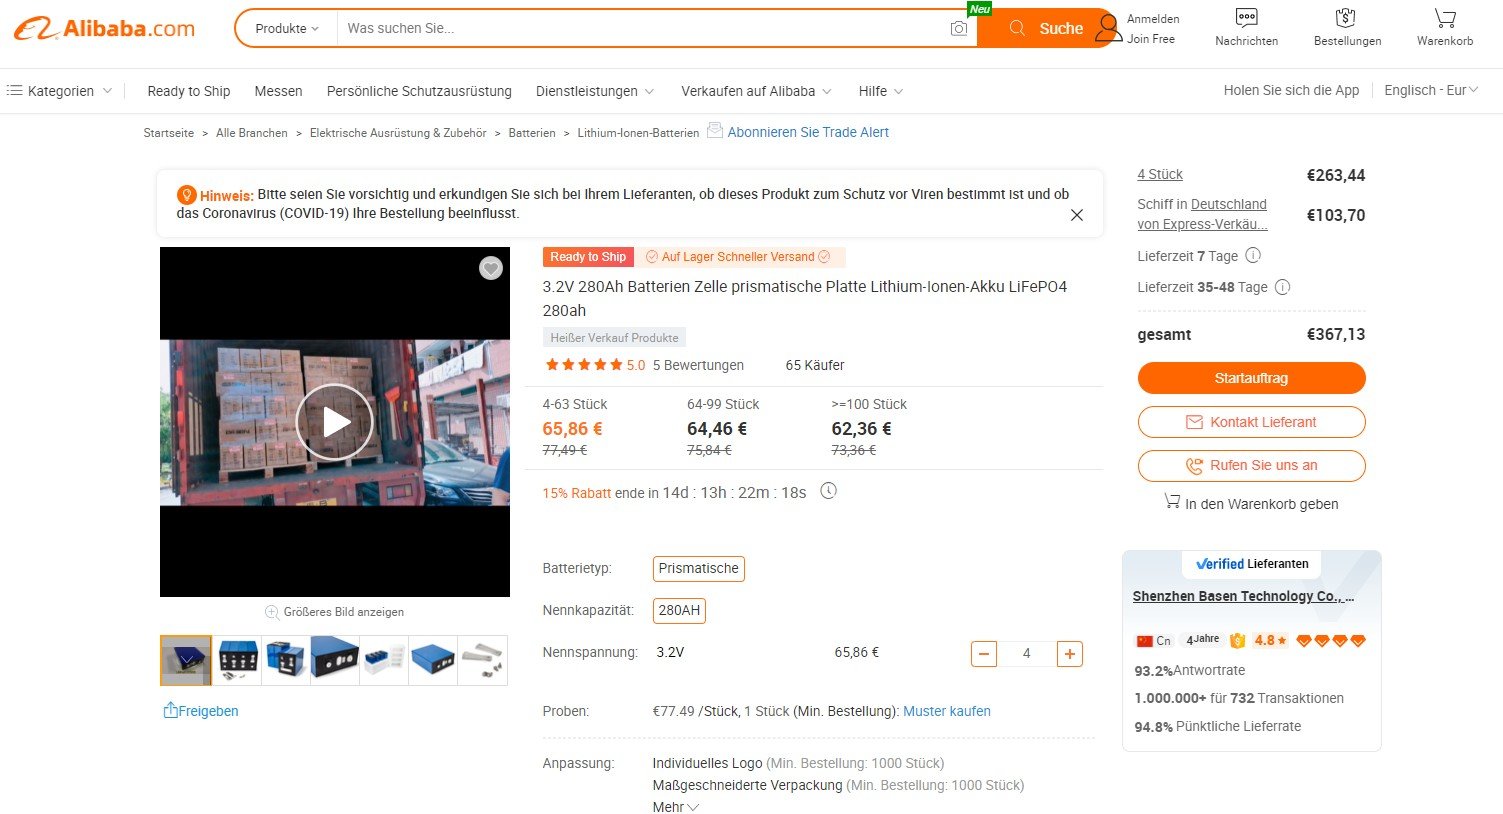Close the Coronavirus Hinweis notice
This screenshot has height=814, width=1503.
pos(1077,215)
